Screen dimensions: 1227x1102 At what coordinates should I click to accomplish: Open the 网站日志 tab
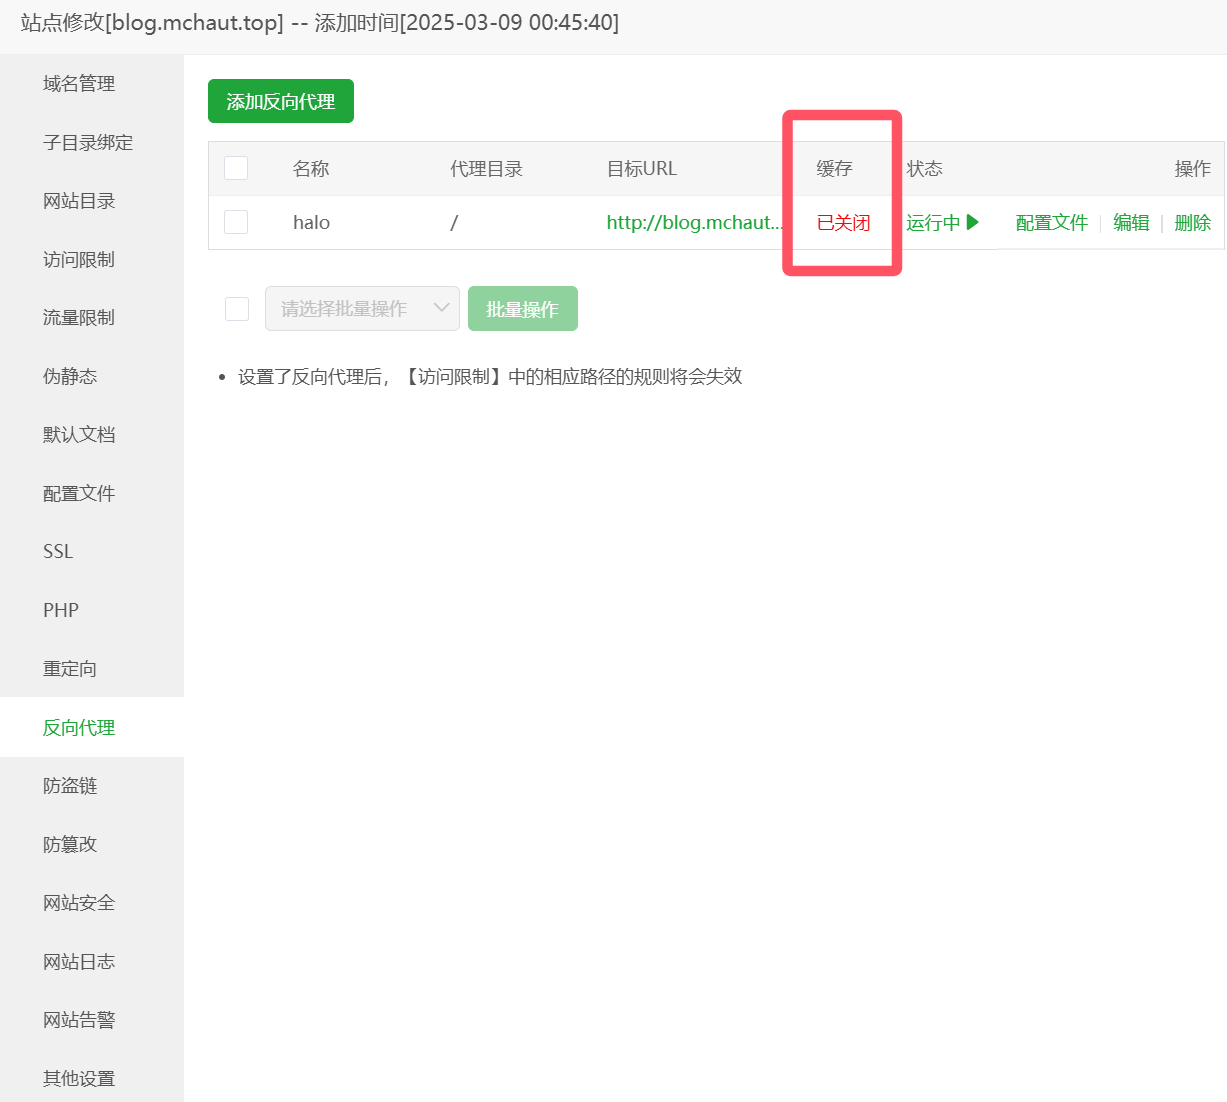click(79, 961)
